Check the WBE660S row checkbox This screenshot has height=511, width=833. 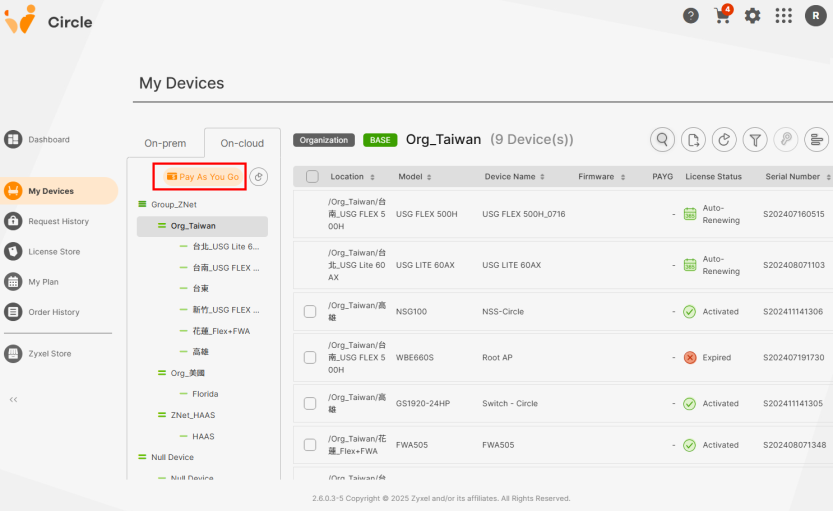click(310, 357)
